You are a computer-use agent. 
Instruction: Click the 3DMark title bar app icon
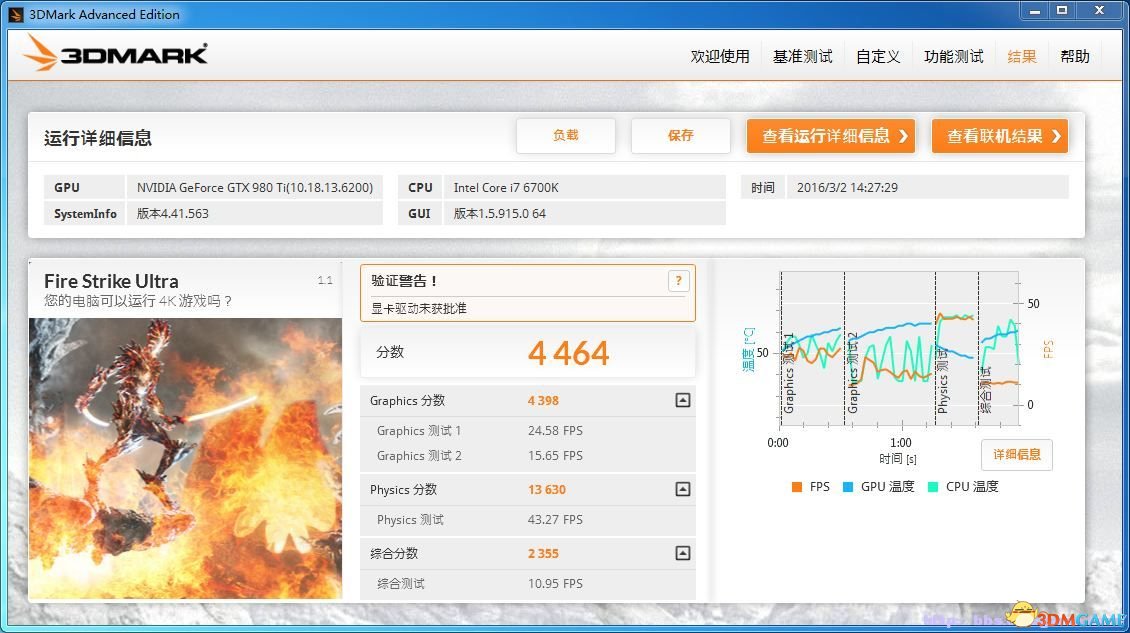tap(15, 14)
